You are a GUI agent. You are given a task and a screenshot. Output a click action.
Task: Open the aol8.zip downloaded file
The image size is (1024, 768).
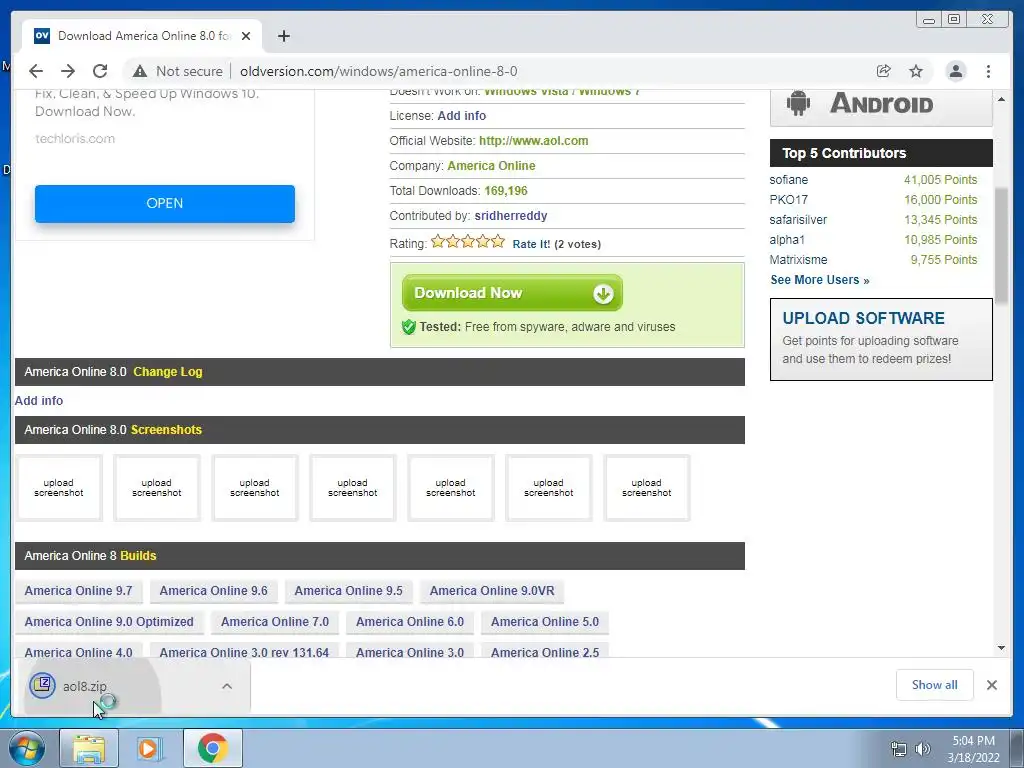click(x=84, y=686)
